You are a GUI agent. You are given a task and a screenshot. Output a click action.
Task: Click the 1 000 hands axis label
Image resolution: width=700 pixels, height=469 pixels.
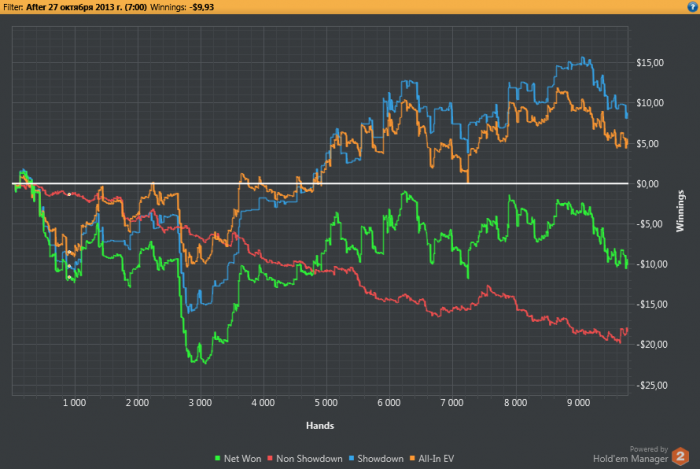pos(74,403)
